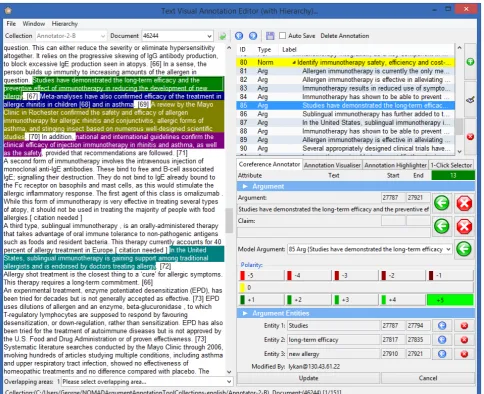Enable the Auto Save checkbox

(283, 36)
